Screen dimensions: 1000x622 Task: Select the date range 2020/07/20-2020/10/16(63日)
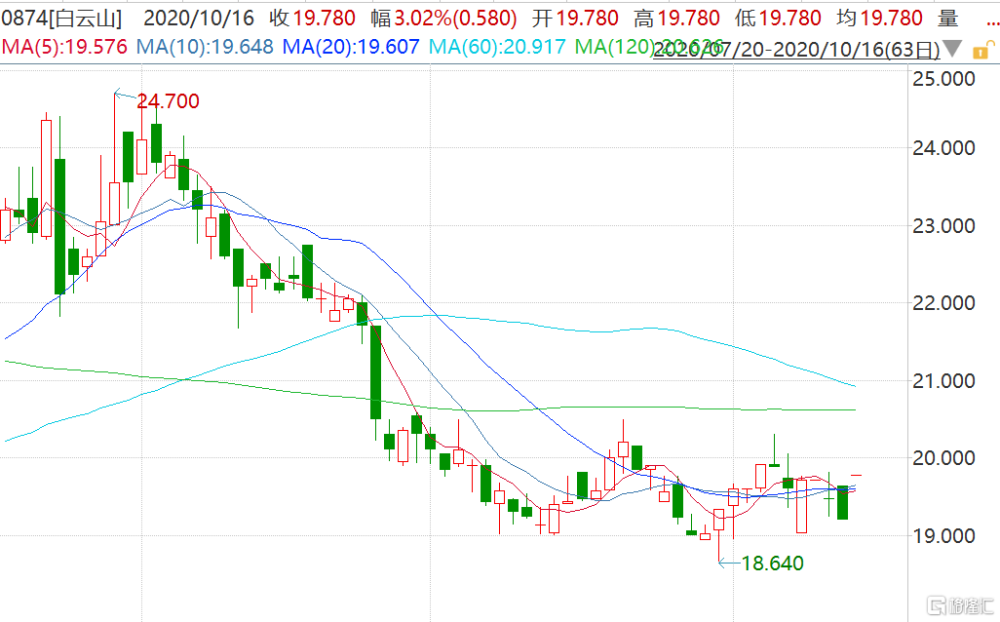point(797,49)
